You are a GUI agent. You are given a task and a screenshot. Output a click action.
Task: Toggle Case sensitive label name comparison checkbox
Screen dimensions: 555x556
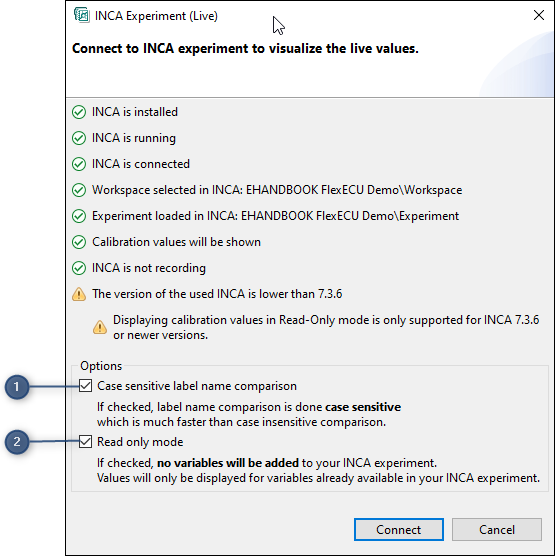(x=85, y=385)
